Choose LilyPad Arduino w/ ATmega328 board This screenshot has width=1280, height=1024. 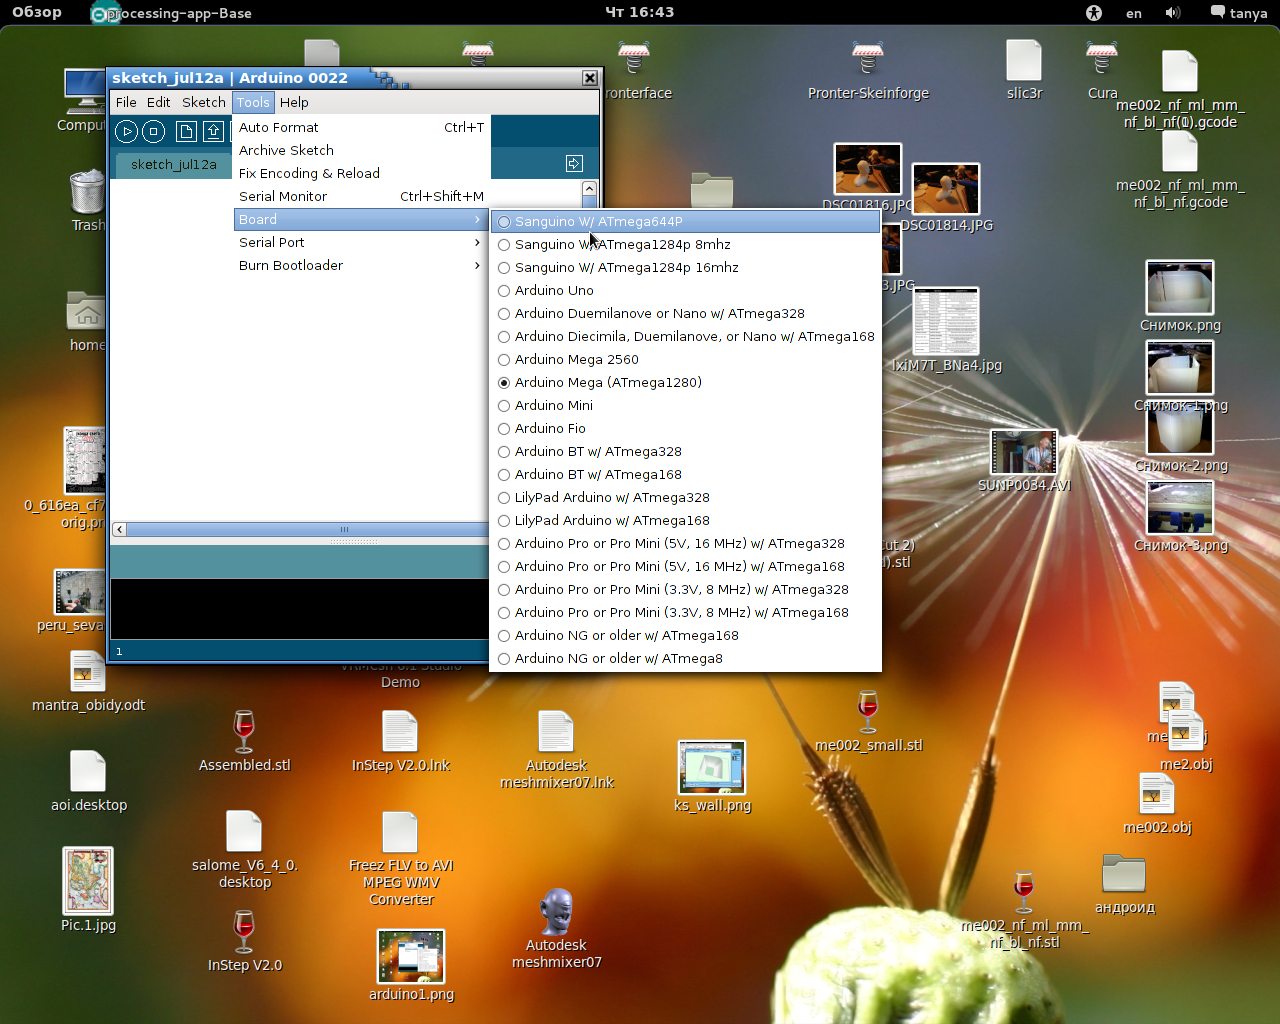tap(612, 497)
